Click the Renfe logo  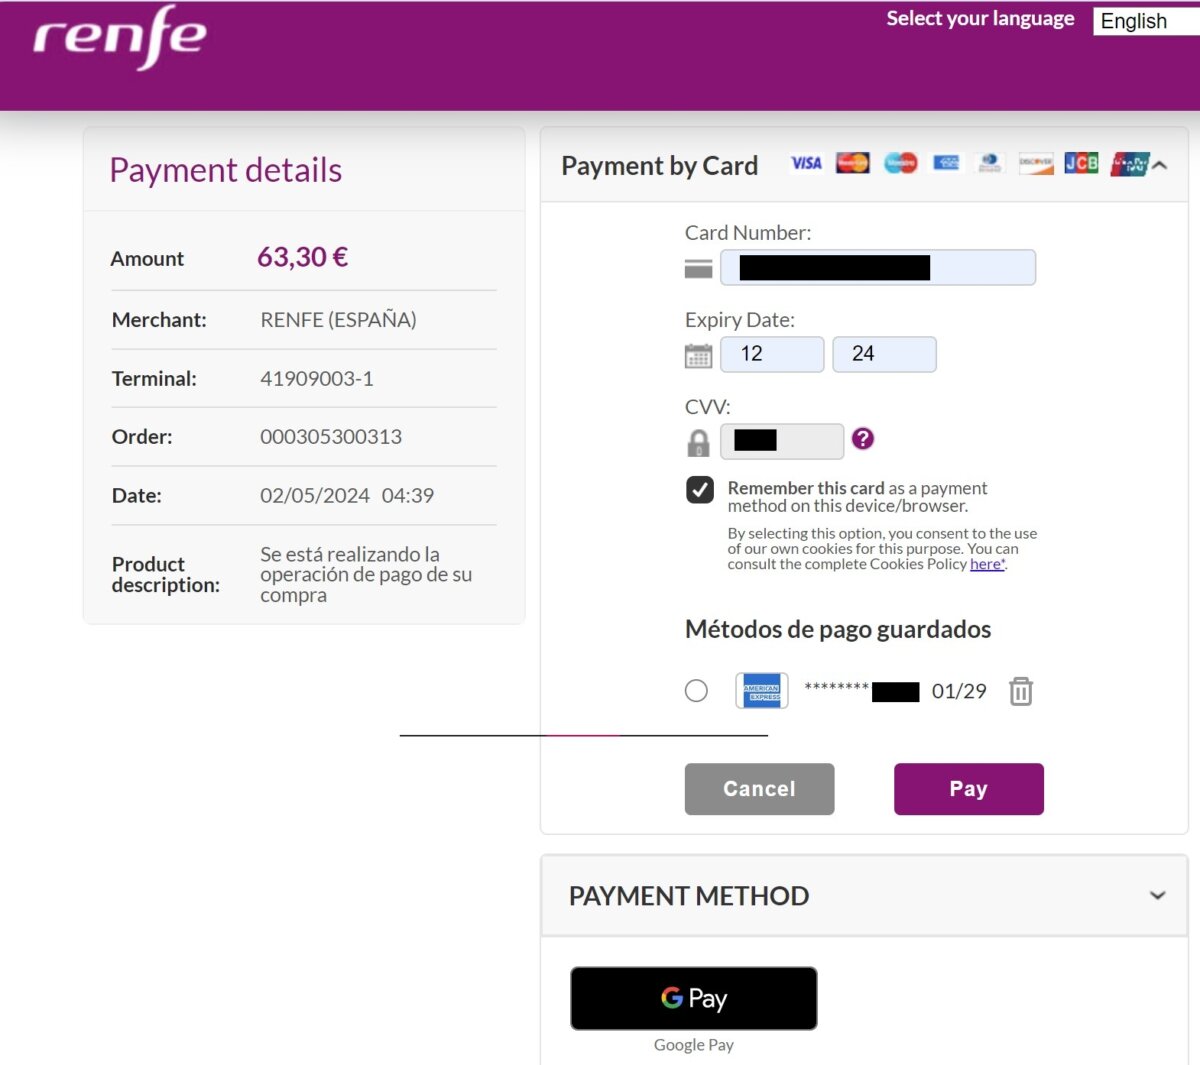pos(120,38)
